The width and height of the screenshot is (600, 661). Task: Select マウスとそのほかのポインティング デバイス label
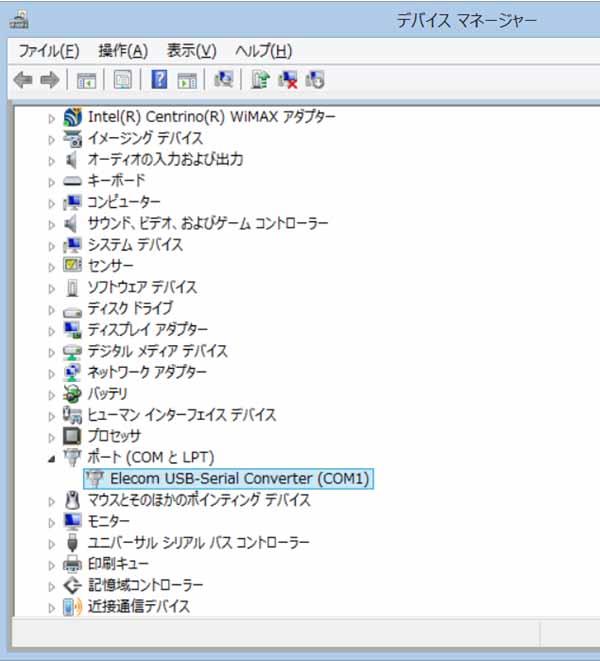click(199, 500)
